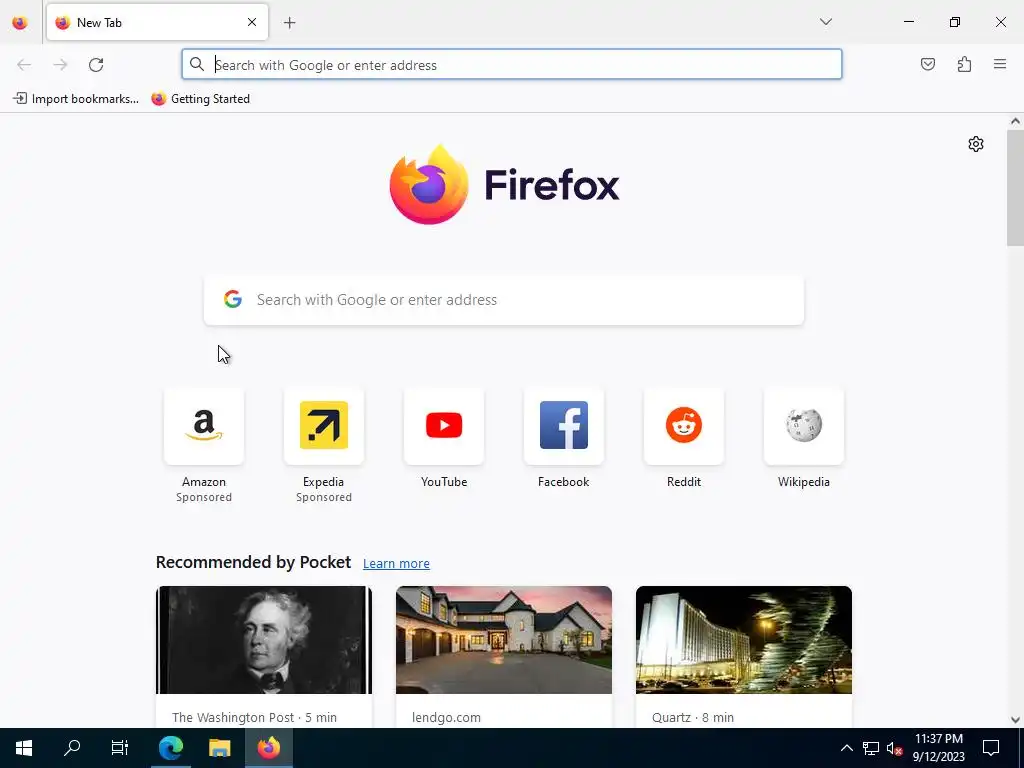Viewport: 1024px width, 768px height.
Task: Focus the center Google search box
Action: (504, 300)
